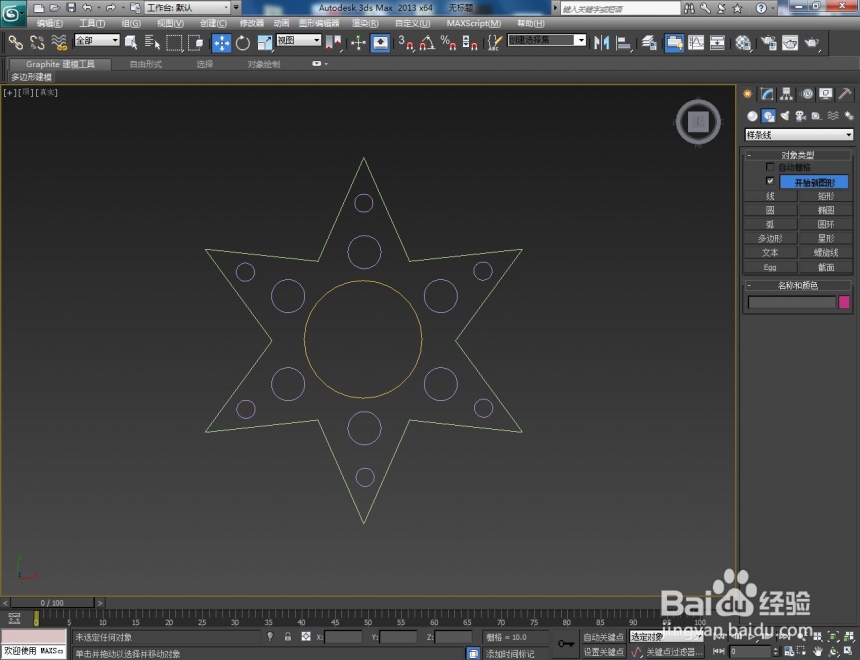The height and width of the screenshot is (660, 860).
Task: Open Select by Name list icon
Action: (x=152, y=42)
